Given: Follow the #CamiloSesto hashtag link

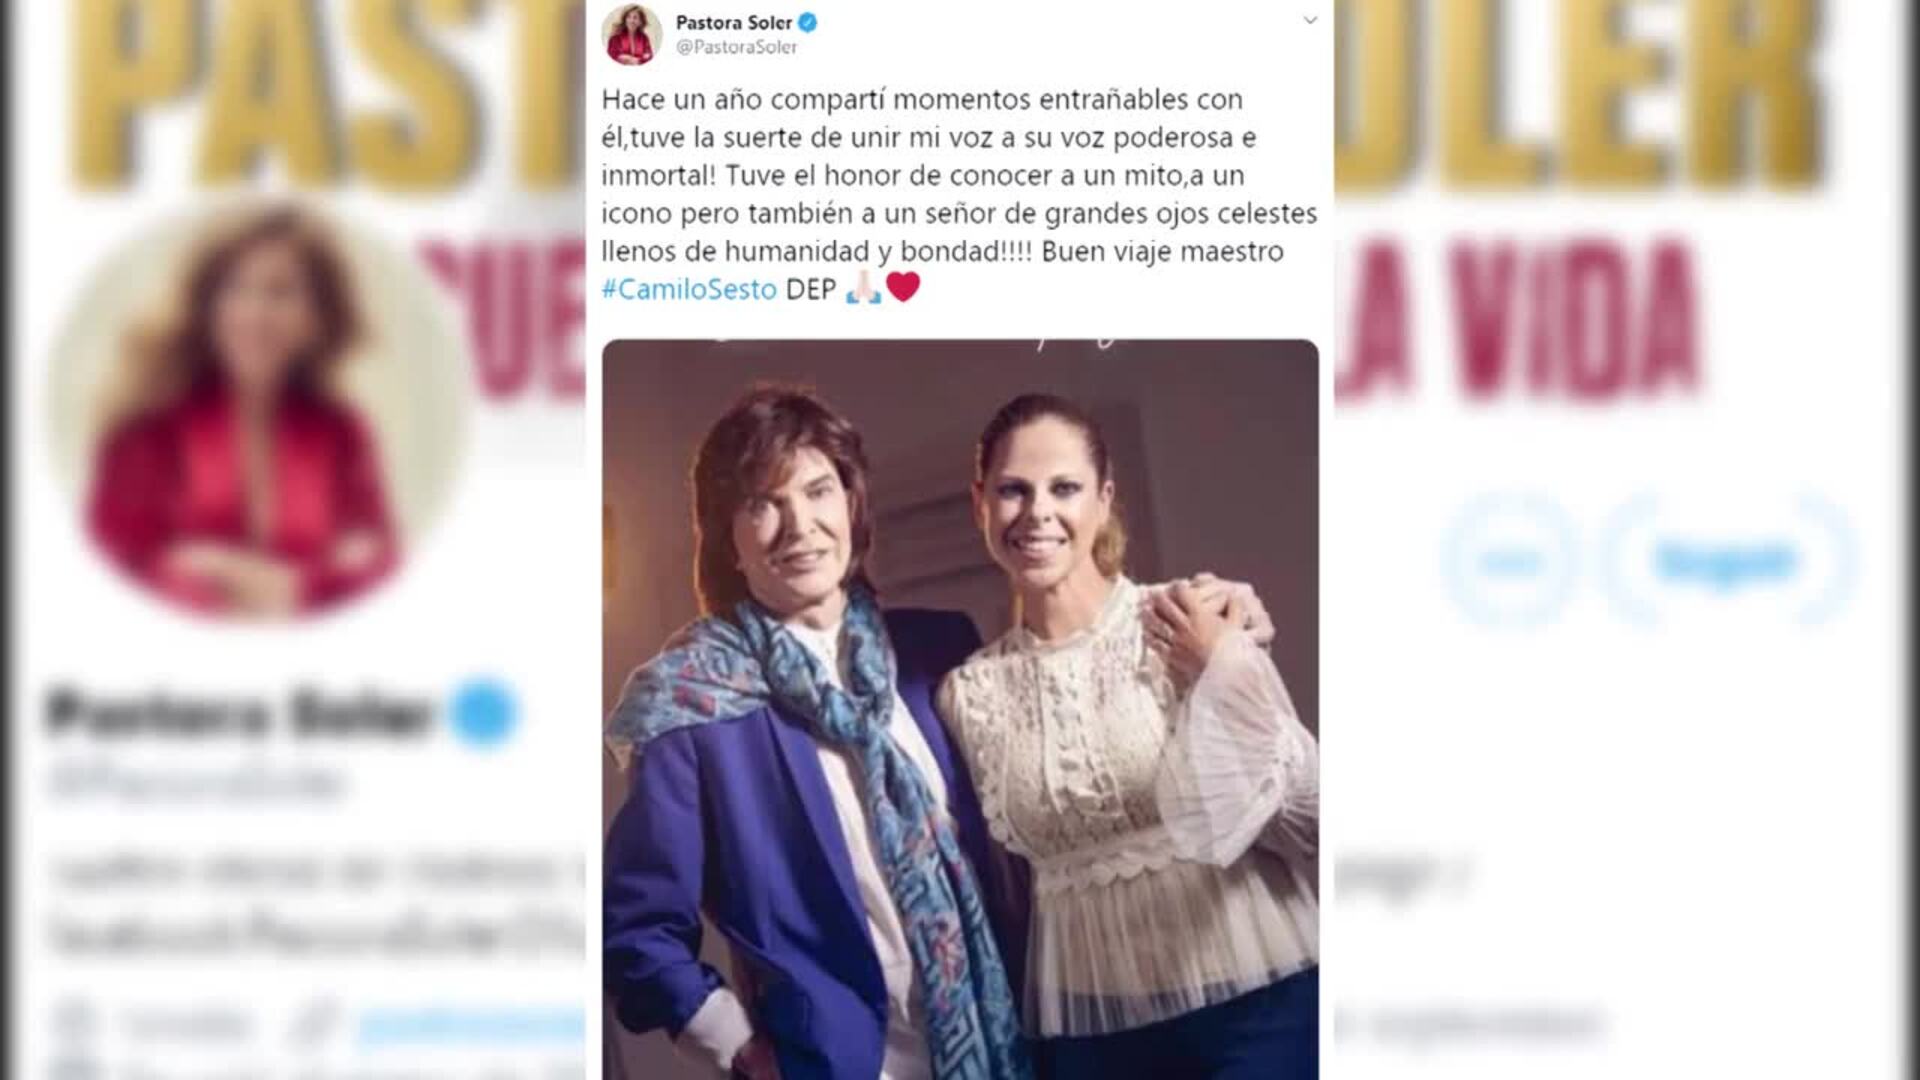Looking at the screenshot, I should point(689,289).
